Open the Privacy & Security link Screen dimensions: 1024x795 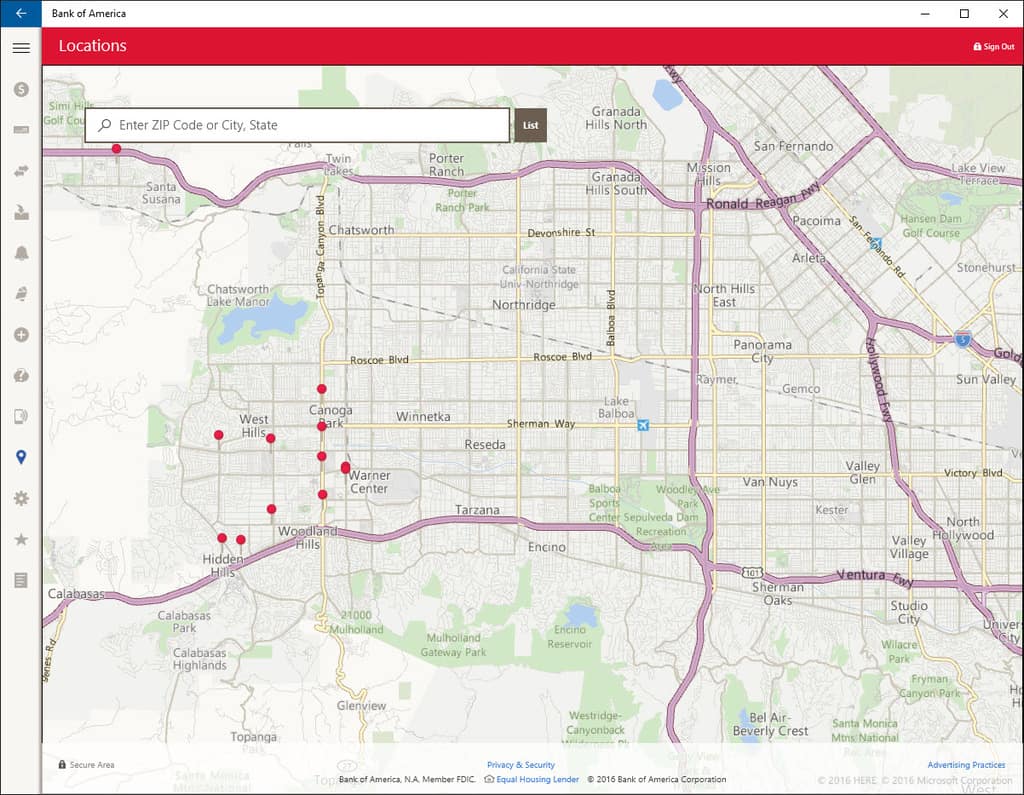(520, 764)
